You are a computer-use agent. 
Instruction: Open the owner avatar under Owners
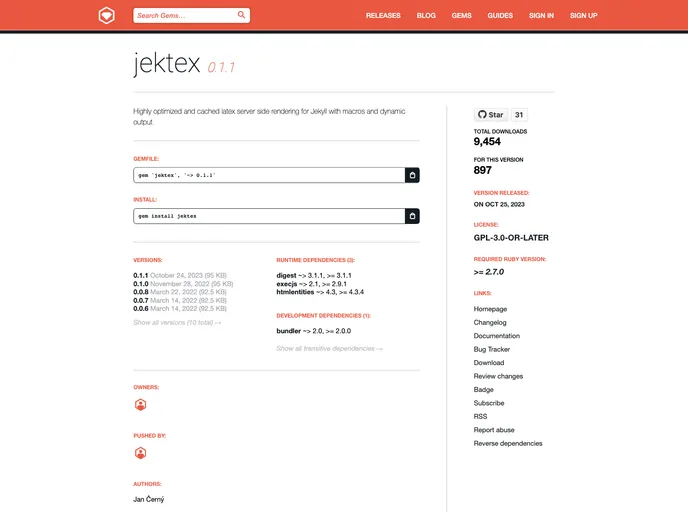(x=140, y=405)
